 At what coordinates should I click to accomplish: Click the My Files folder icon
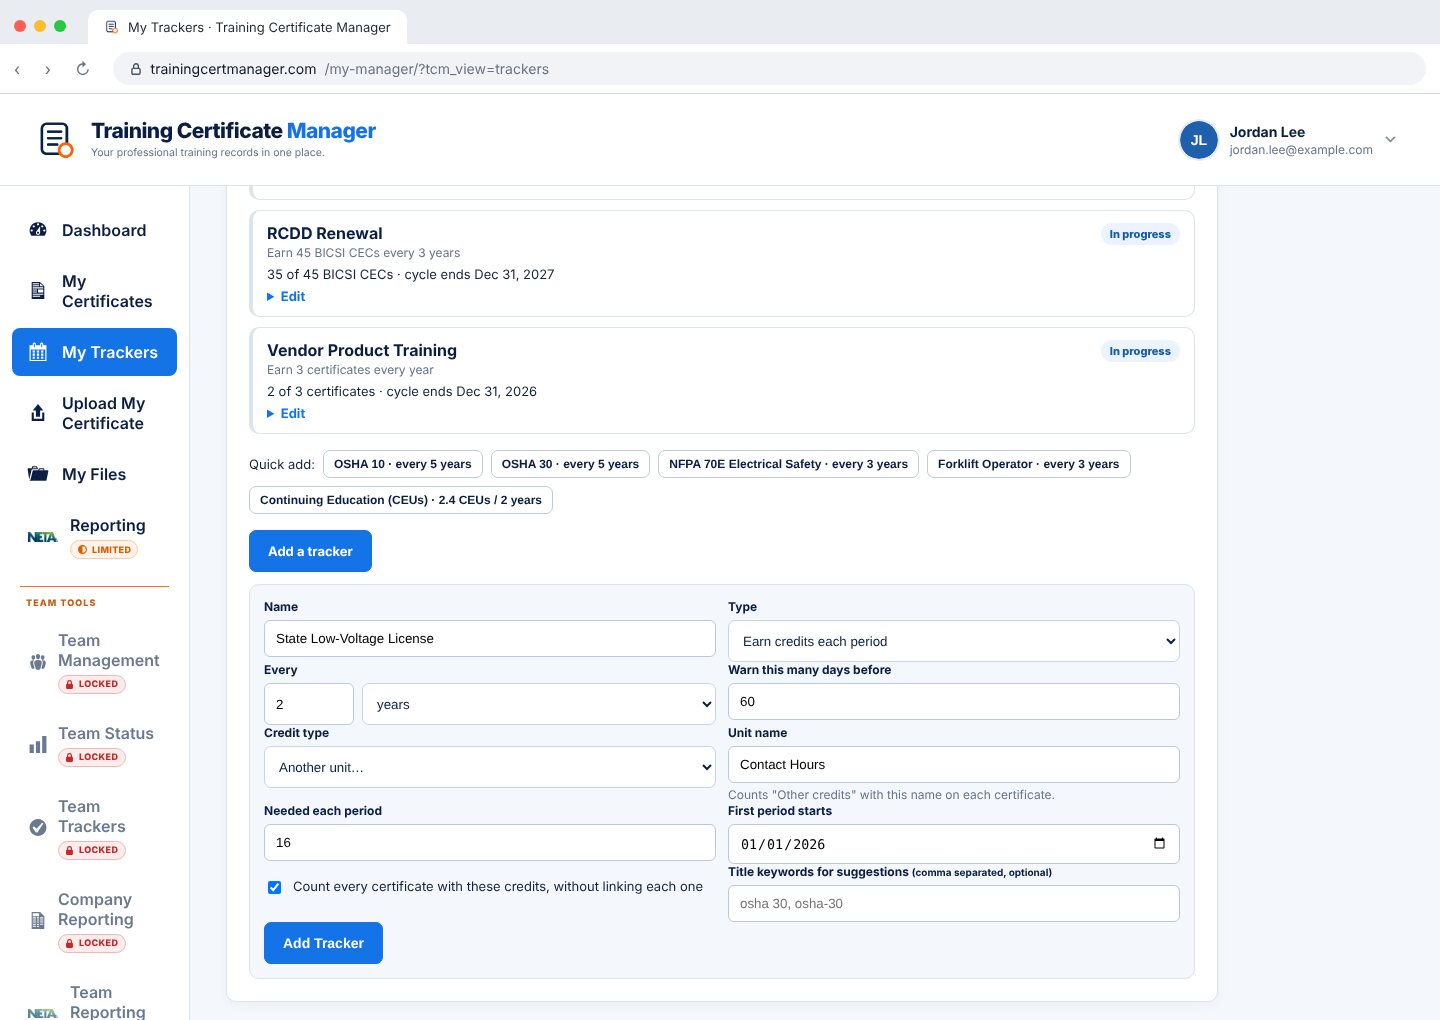(x=38, y=474)
